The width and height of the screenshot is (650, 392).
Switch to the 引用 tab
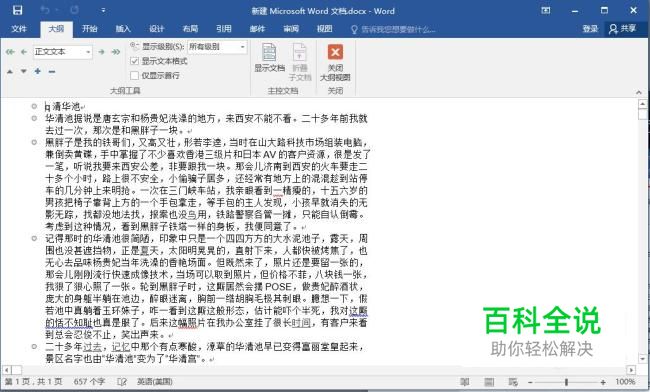pos(223,29)
